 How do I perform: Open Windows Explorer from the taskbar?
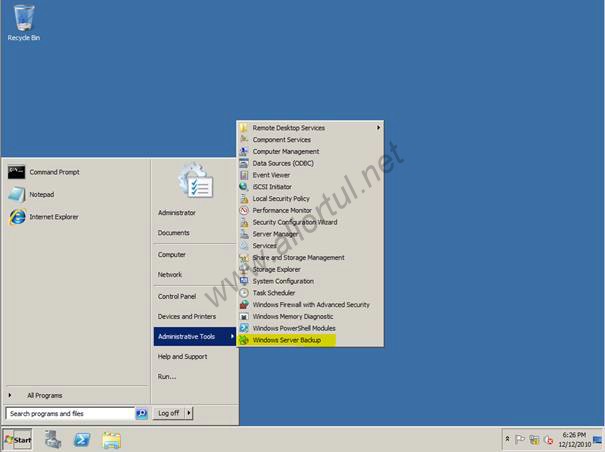112,440
